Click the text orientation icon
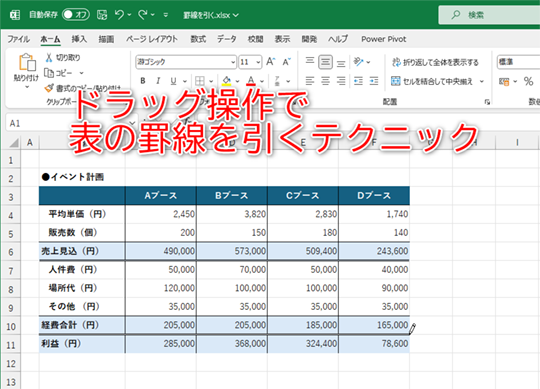This screenshot has height=389, width=540. (x=358, y=62)
